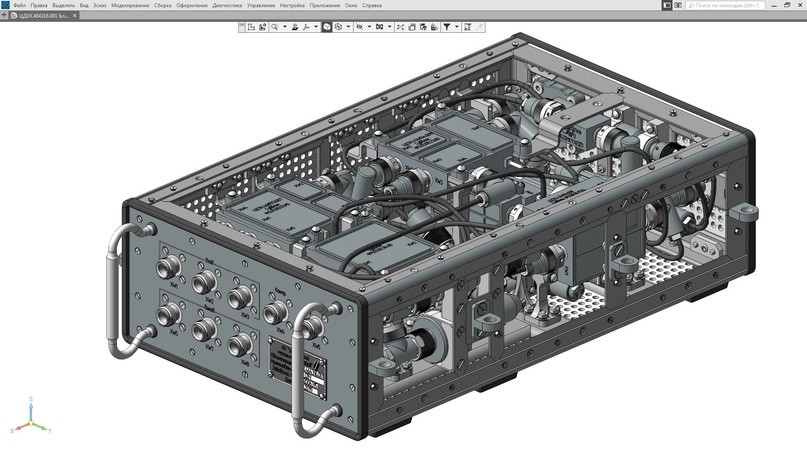Expand the hide-objects eye dropdown arrow
This screenshot has height=454, width=807.
(x=369, y=27)
